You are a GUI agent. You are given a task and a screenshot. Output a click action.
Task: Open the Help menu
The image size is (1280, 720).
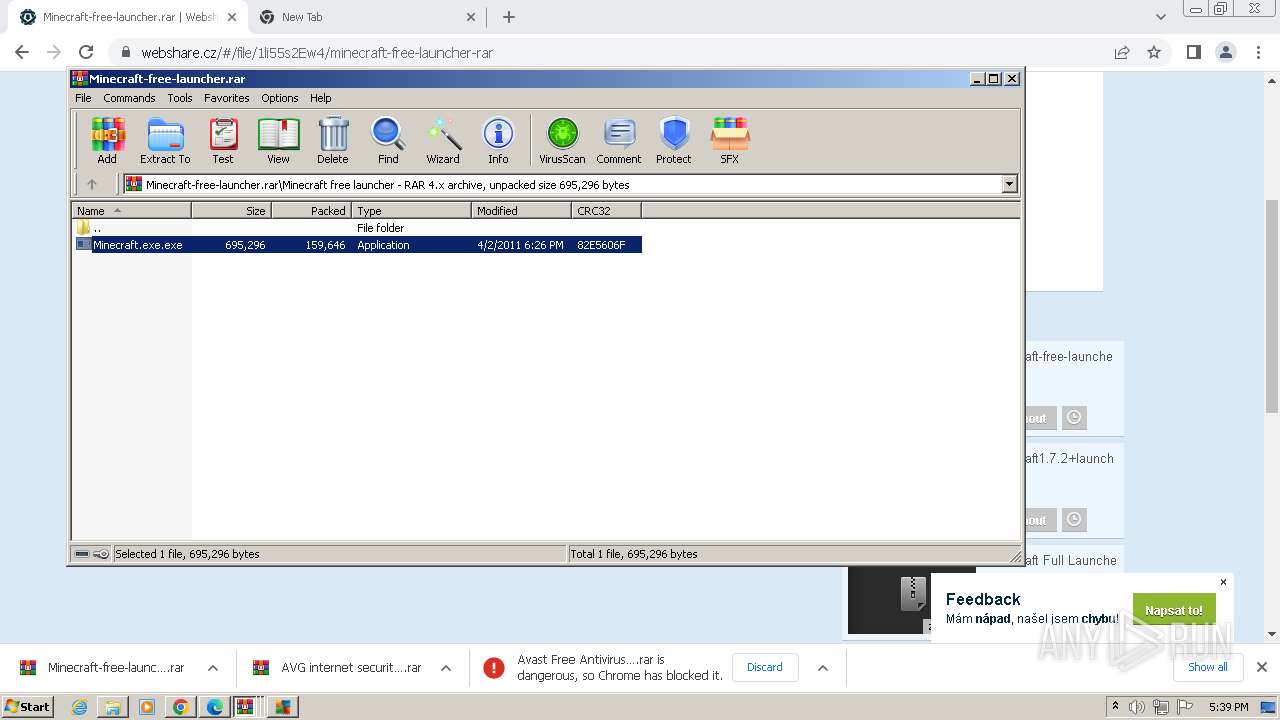320,98
